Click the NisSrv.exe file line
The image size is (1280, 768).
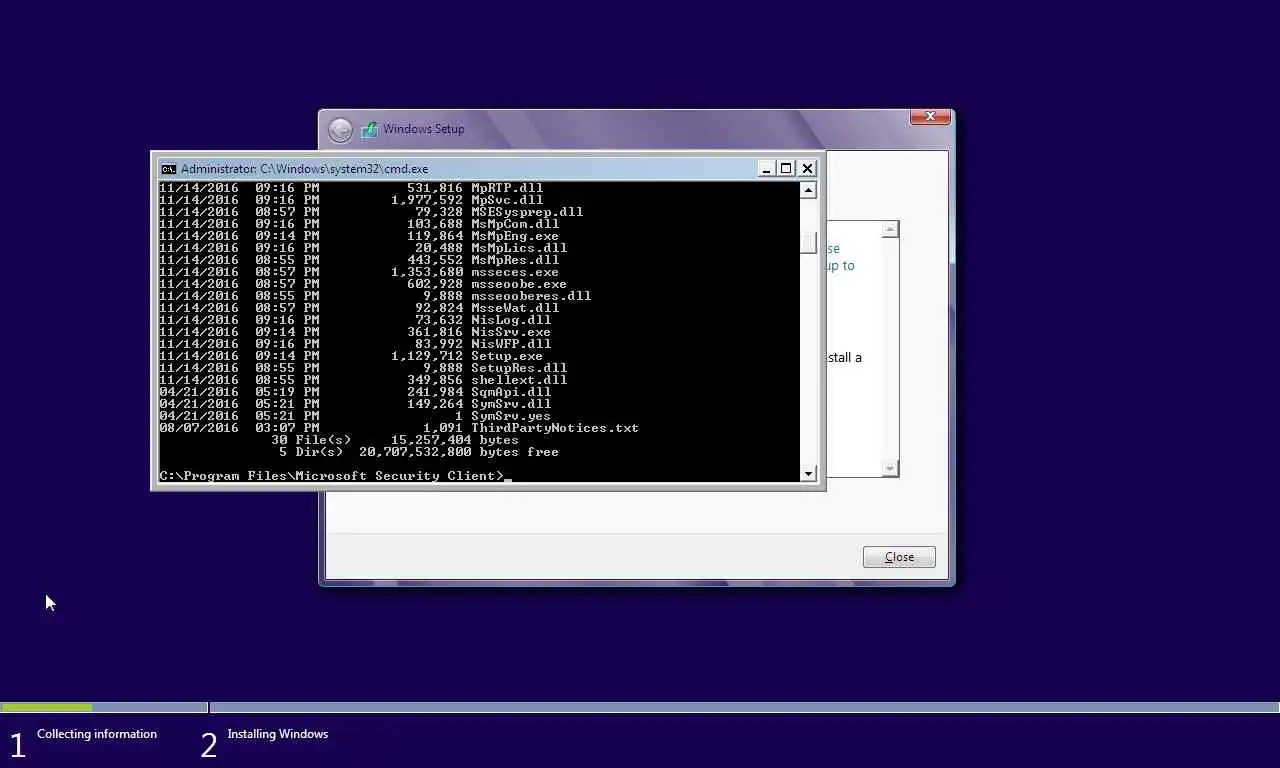[x=355, y=332]
